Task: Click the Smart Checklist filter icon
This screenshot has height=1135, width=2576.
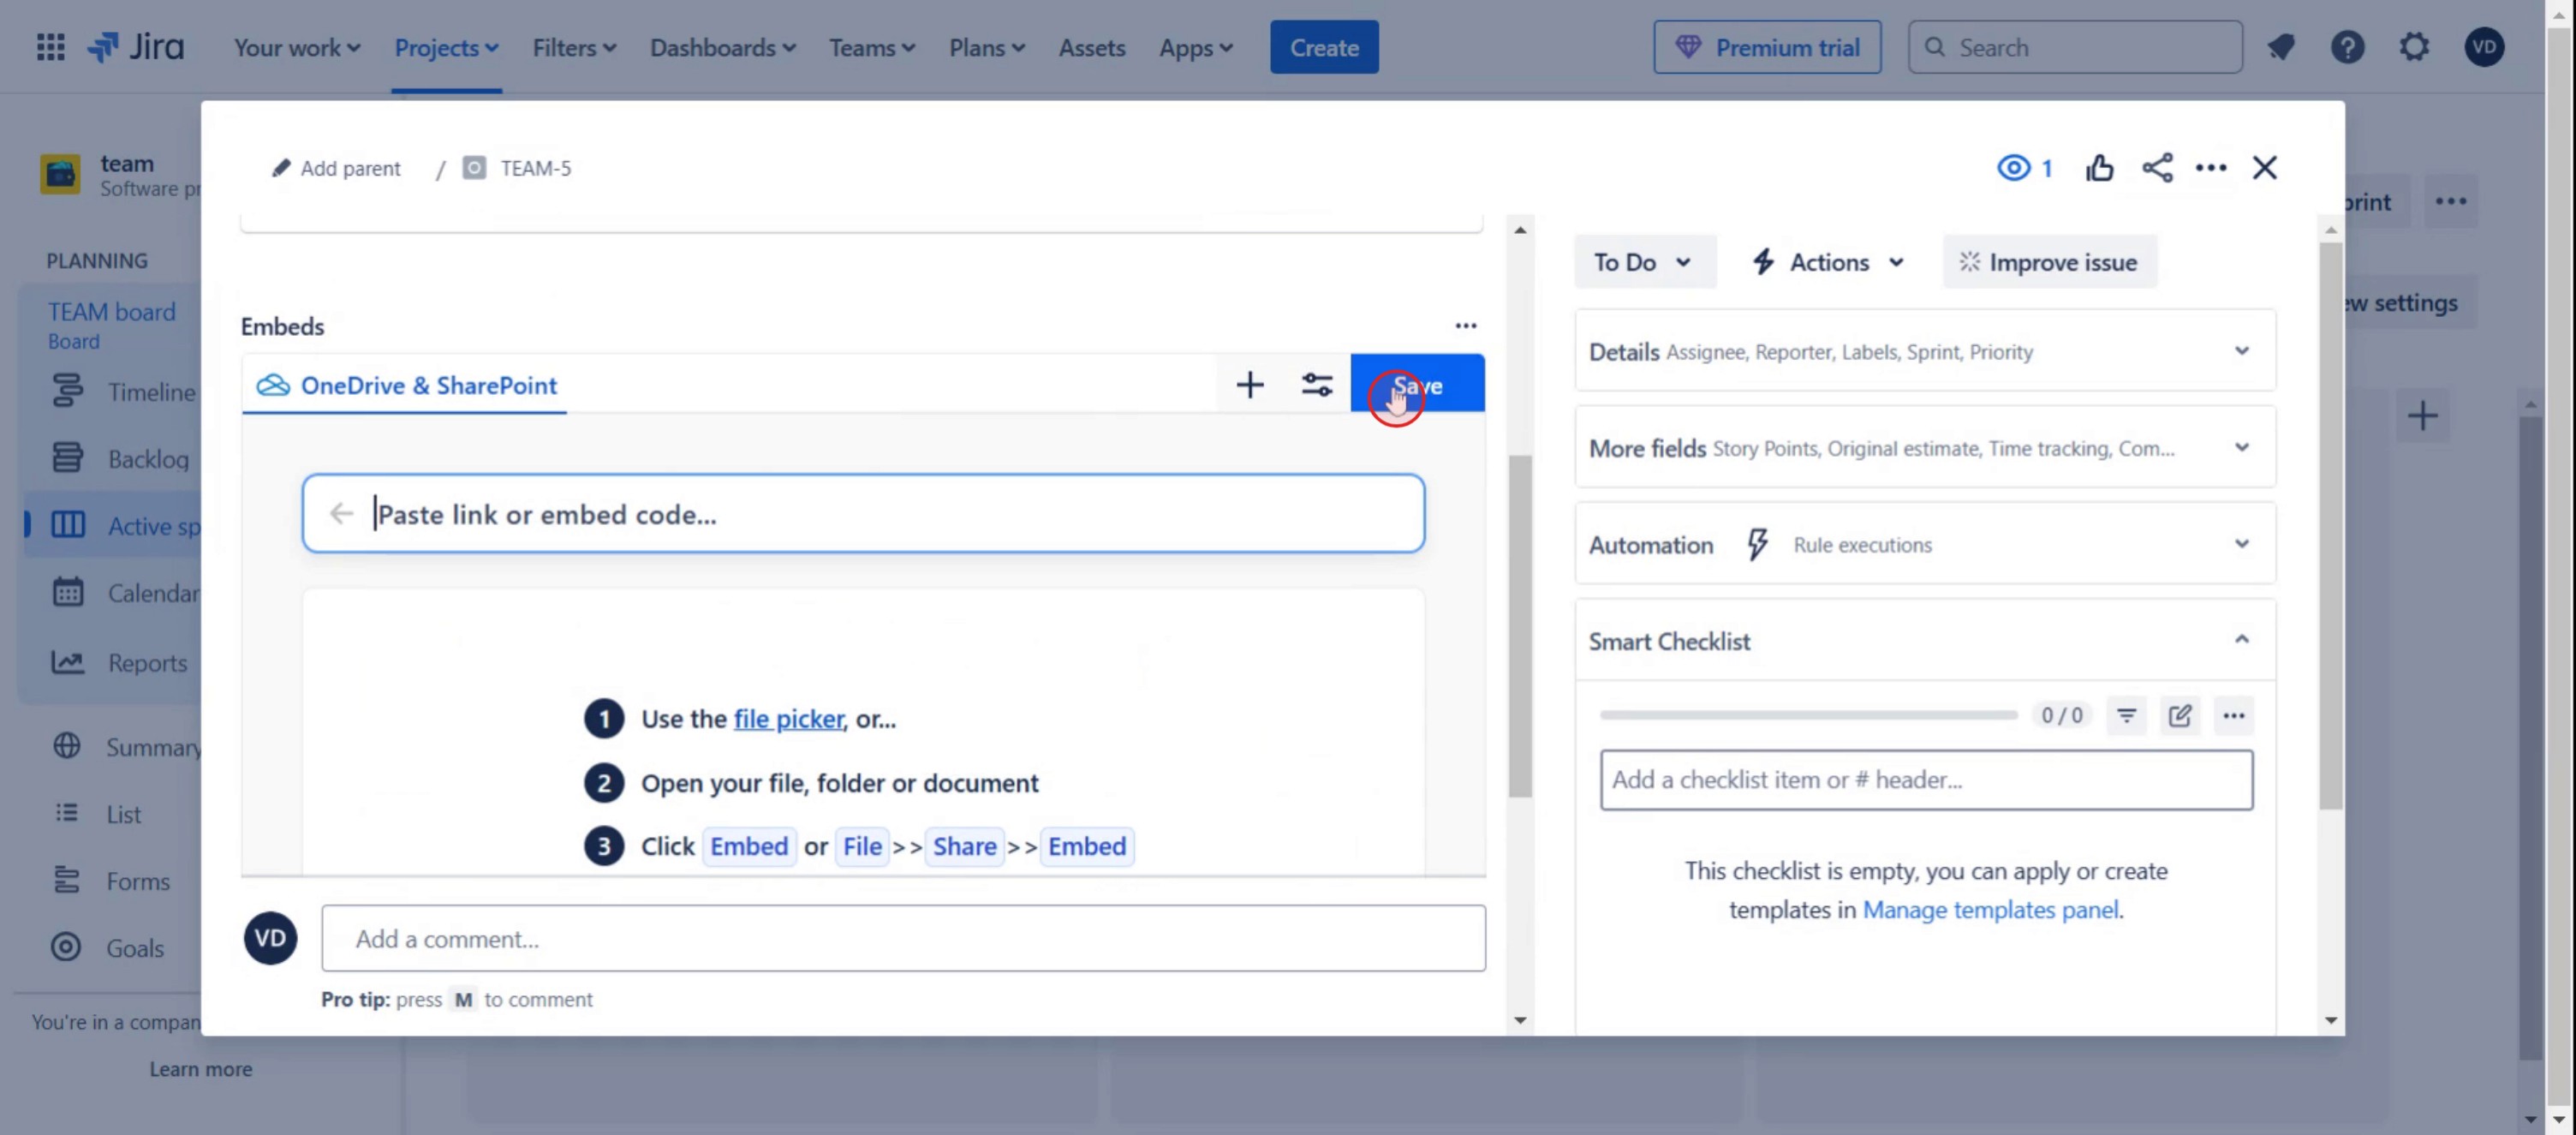Action: 2126,715
